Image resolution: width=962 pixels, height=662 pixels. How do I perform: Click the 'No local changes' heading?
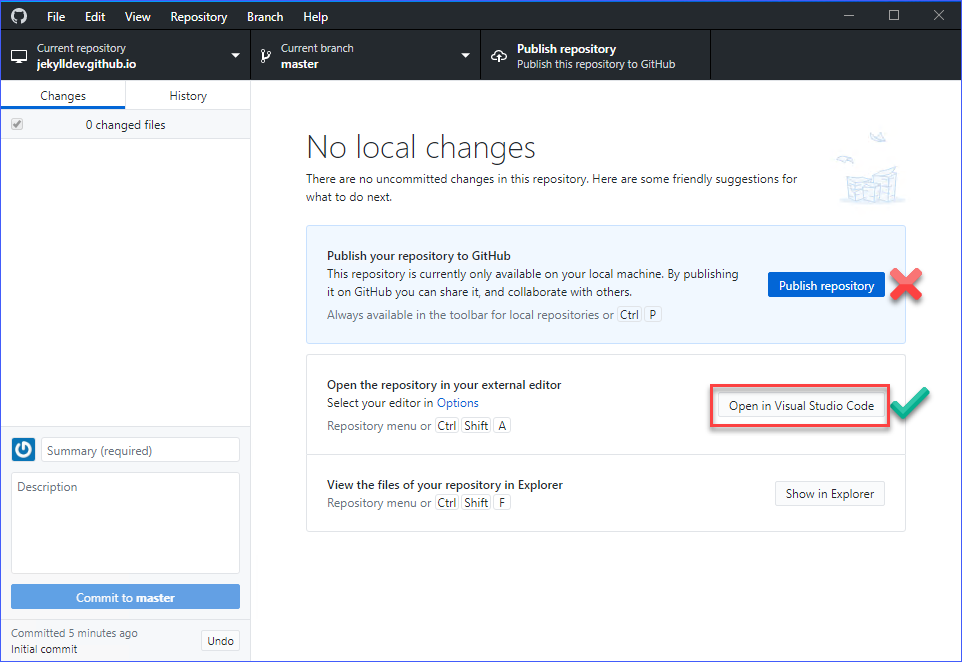click(421, 147)
